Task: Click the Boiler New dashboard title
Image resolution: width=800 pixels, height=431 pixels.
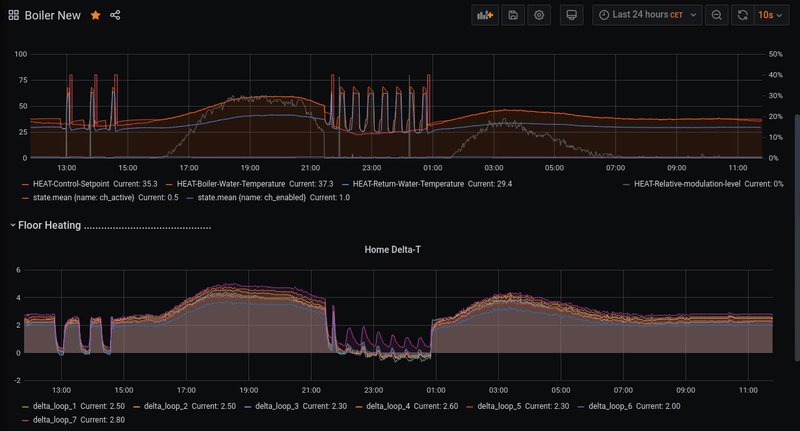Action: 53,15
